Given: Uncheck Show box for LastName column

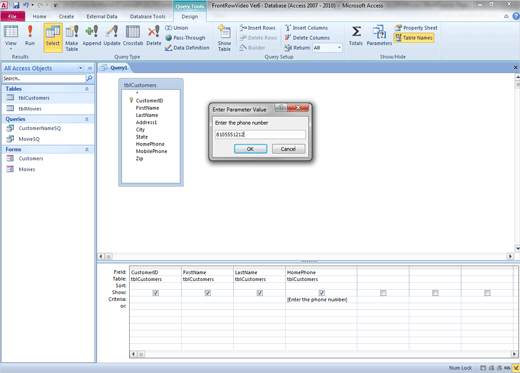Looking at the screenshot, I should tap(260, 293).
